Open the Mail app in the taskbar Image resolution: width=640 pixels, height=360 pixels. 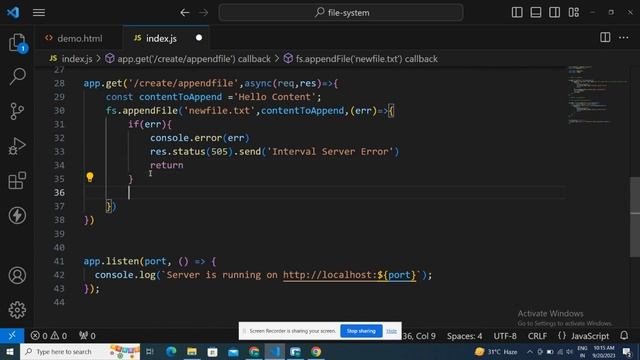point(233,351)
